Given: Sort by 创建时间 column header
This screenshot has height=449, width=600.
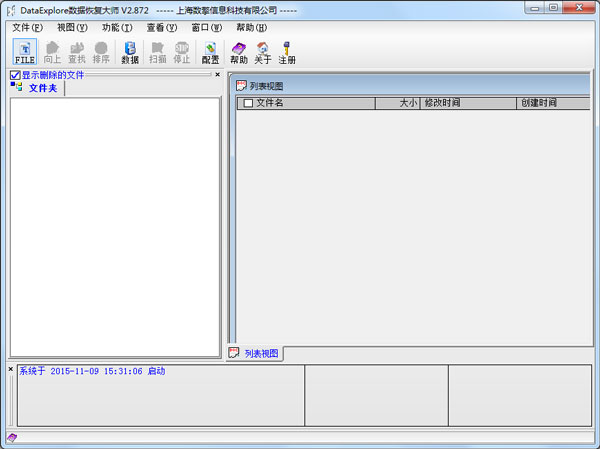Looking at the screenshot, I should click(x=553, y=103).
